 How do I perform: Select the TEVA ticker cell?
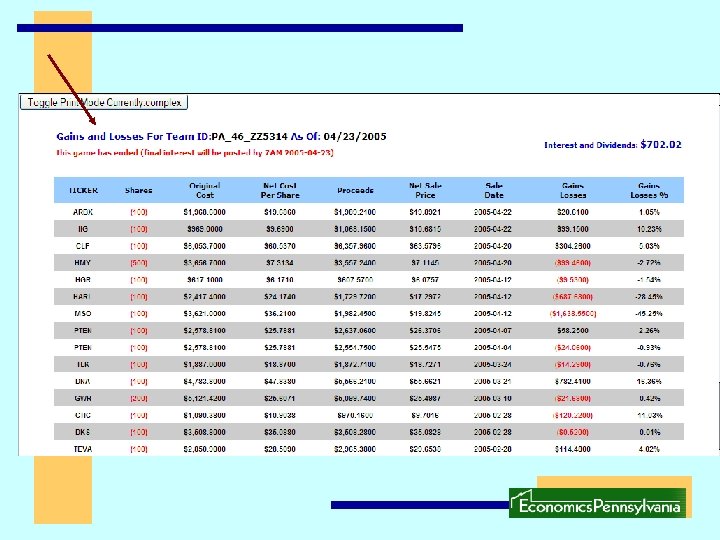pyautogui.click(x=83, y=449)
